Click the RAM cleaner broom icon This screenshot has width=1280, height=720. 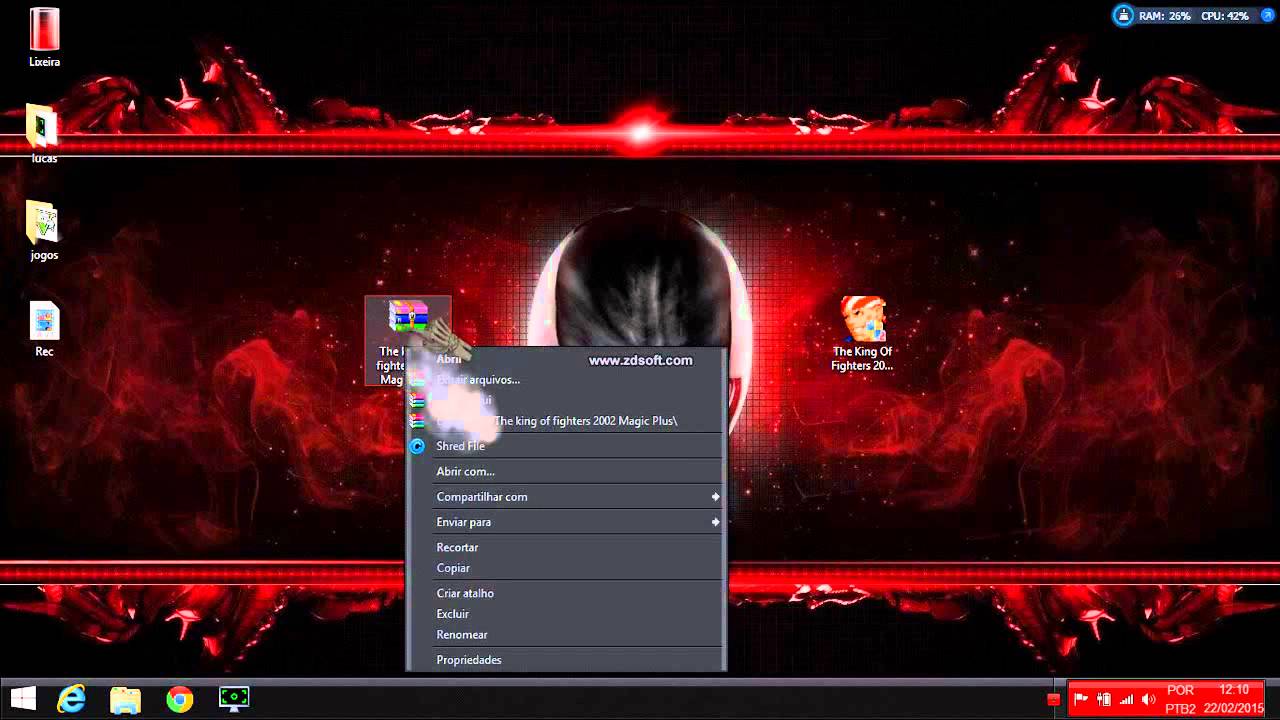1124,15
